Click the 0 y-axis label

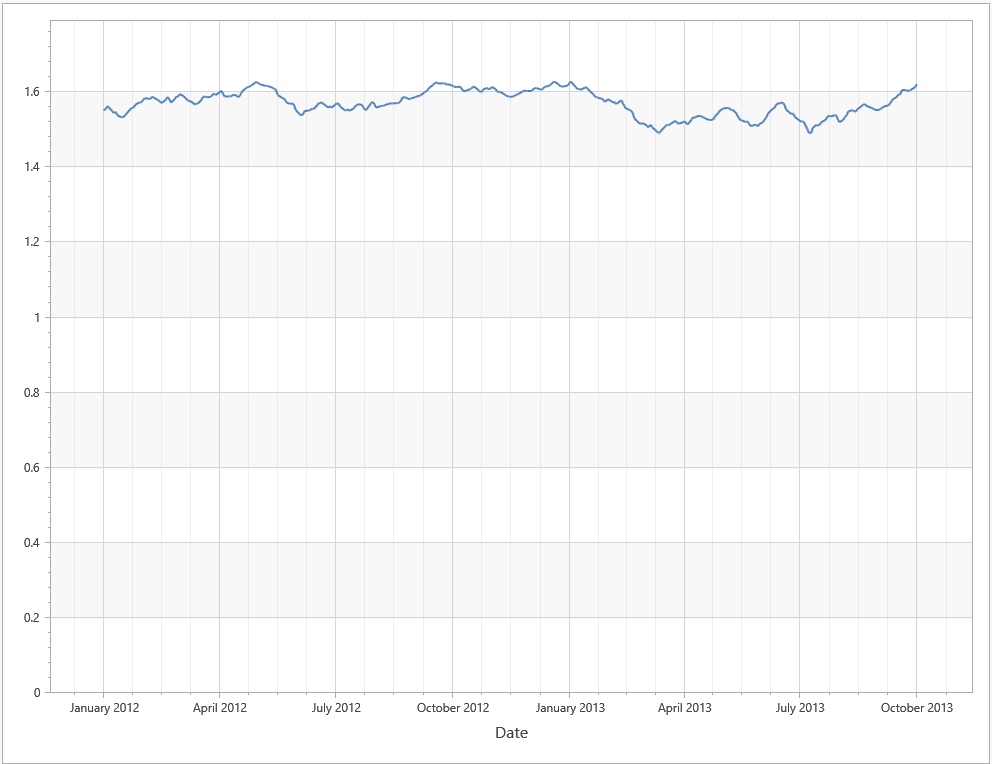tap(37, 693)
